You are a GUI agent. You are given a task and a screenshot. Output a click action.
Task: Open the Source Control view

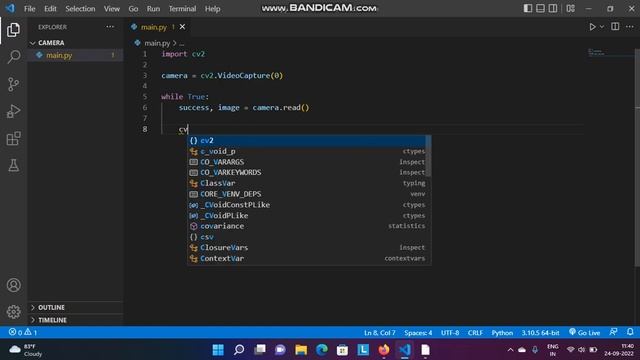tap(13, 84)
